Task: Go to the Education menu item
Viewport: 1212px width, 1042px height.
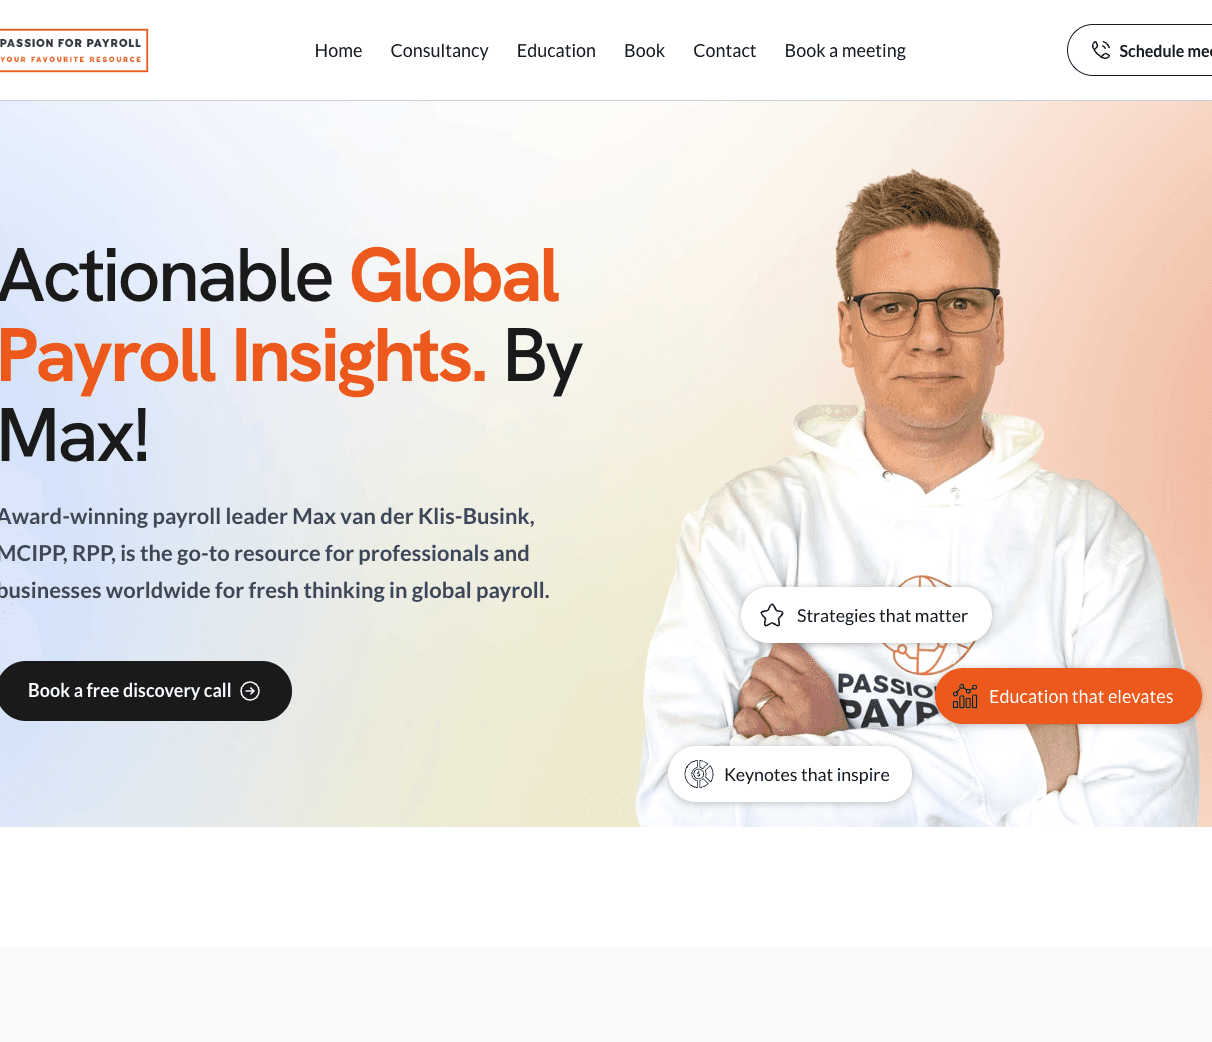Action: [x=556, y=50]
